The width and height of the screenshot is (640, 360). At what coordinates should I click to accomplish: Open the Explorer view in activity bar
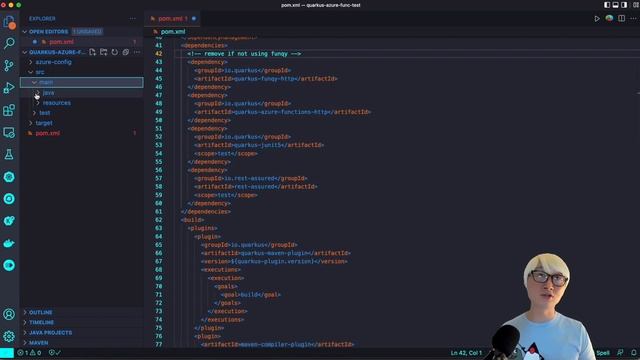point(9,21)
